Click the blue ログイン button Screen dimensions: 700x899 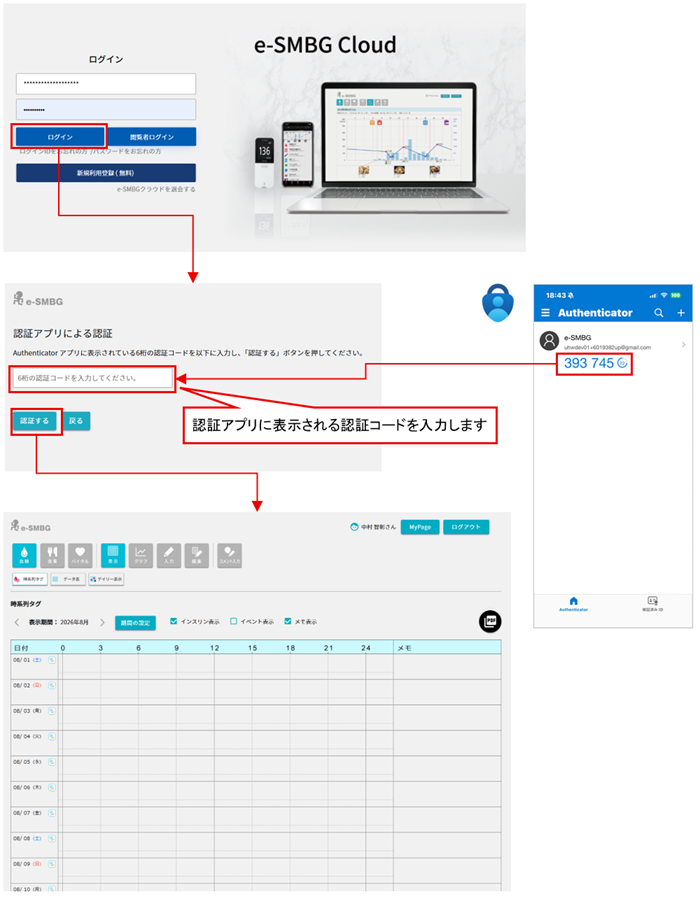point(60,136)
